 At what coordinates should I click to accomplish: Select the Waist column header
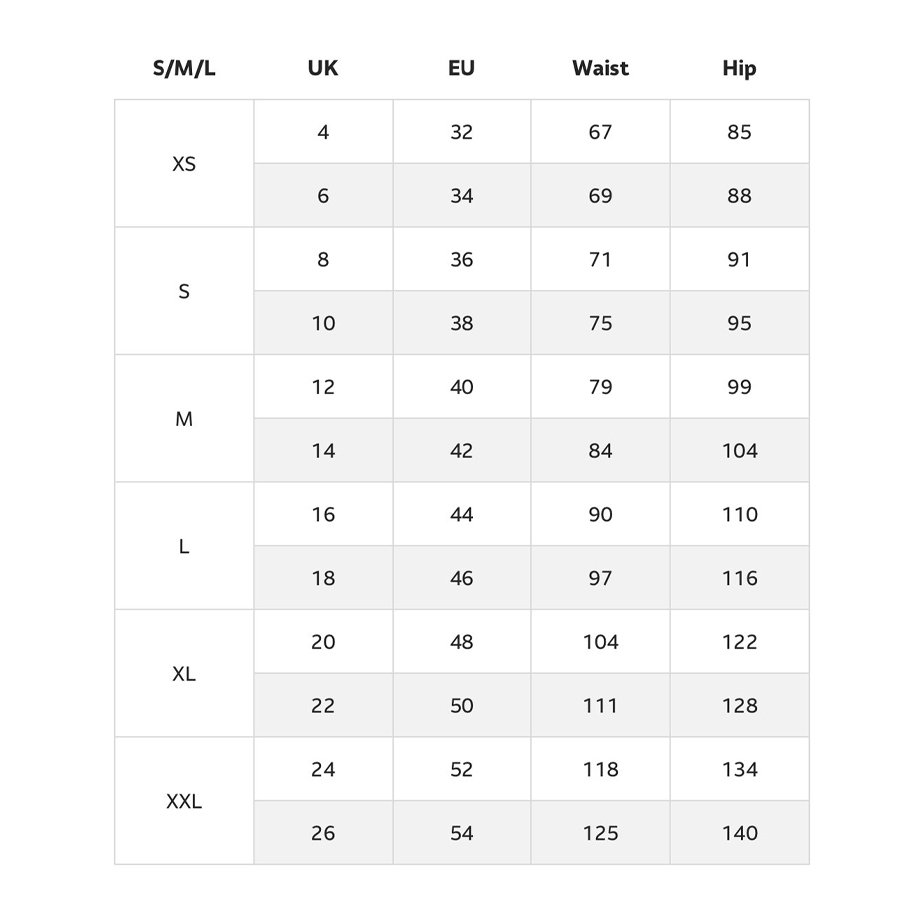[600, 69]
